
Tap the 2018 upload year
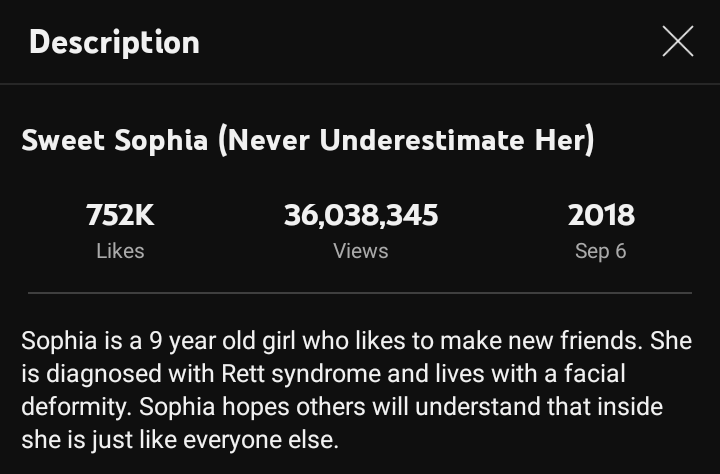tap(600, 214)
